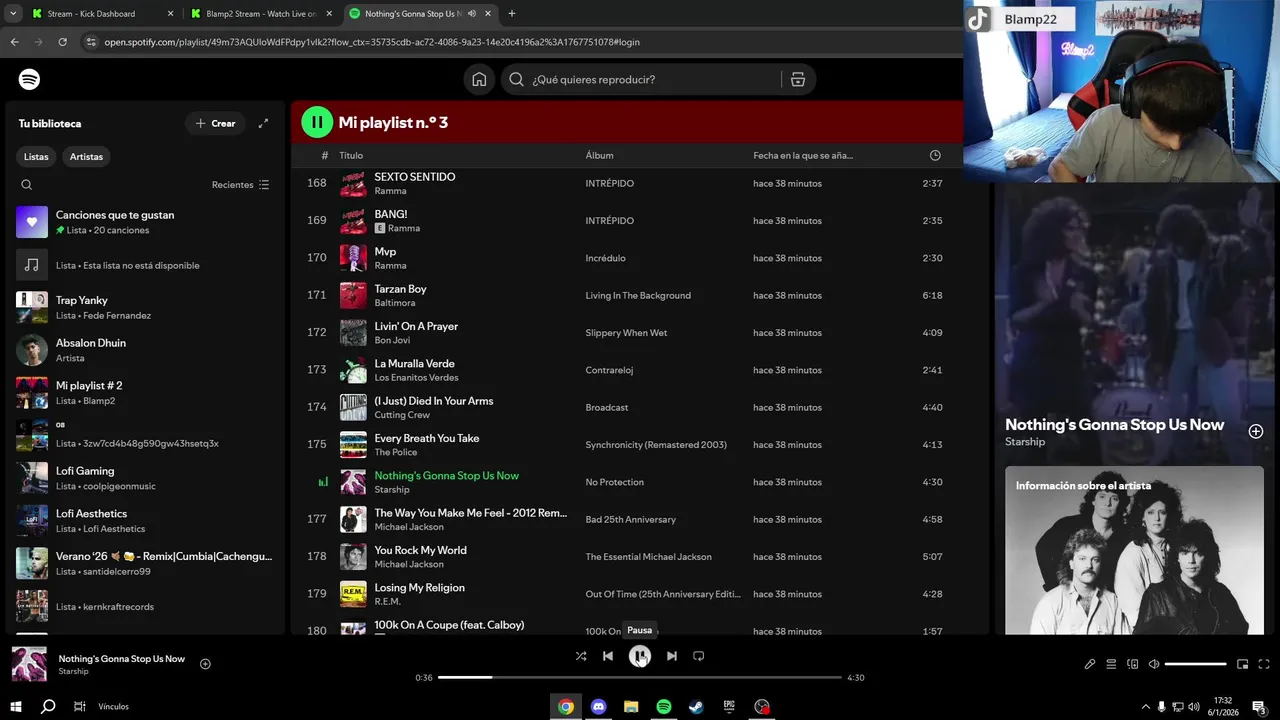Open a new browser tab

click(x=512, y=14)
